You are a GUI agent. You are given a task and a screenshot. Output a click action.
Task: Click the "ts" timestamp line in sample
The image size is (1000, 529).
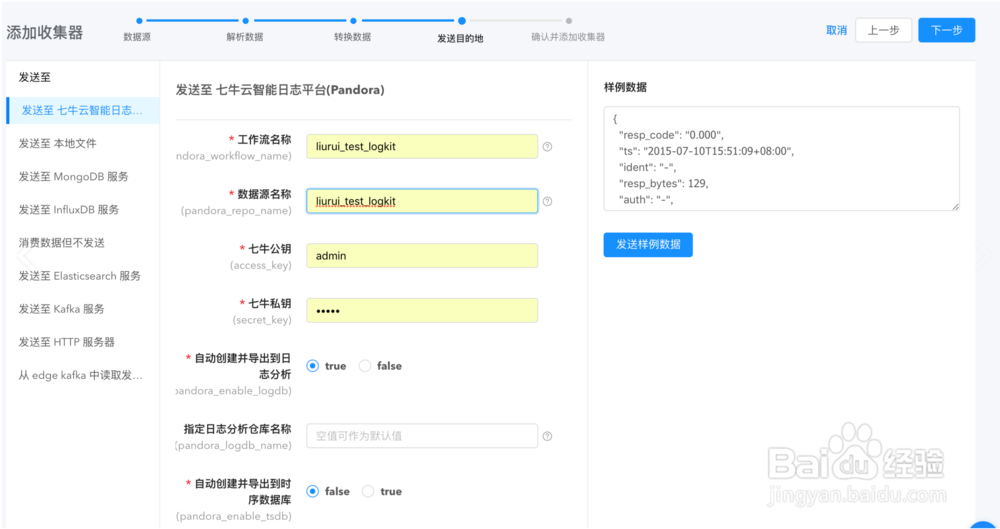(x=706, y=151)
